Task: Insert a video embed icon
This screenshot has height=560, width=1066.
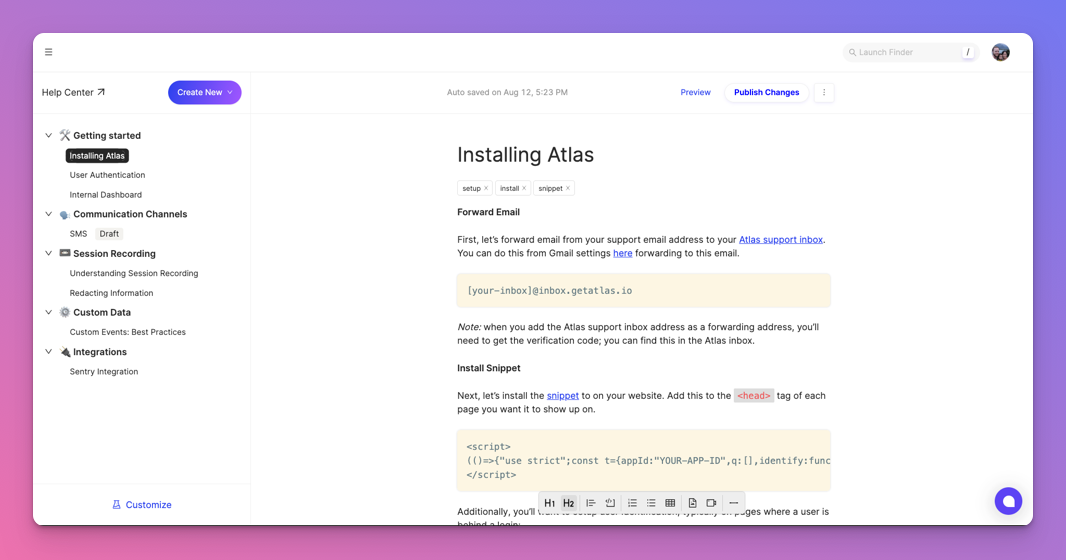Action: coord(711,503)
